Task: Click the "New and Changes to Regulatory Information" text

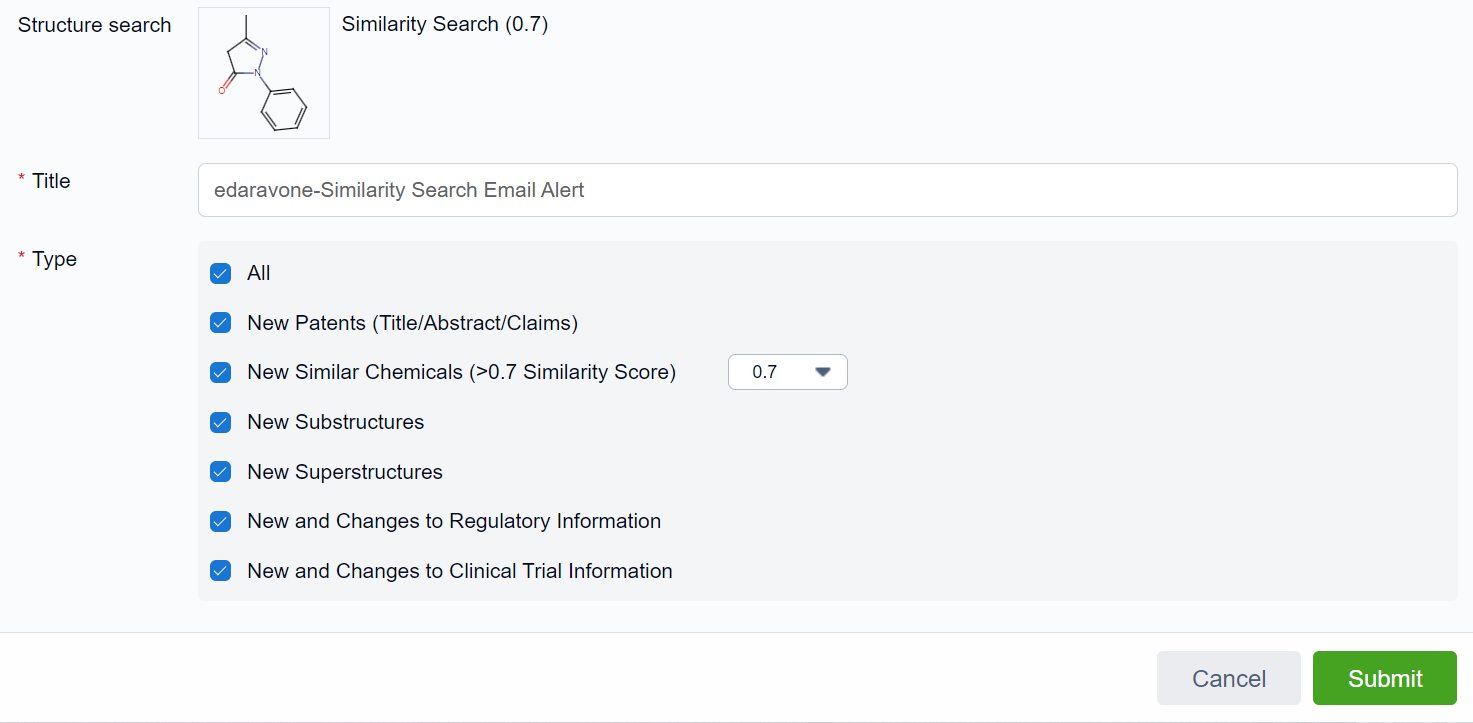Action: click(x=454, y=521)
